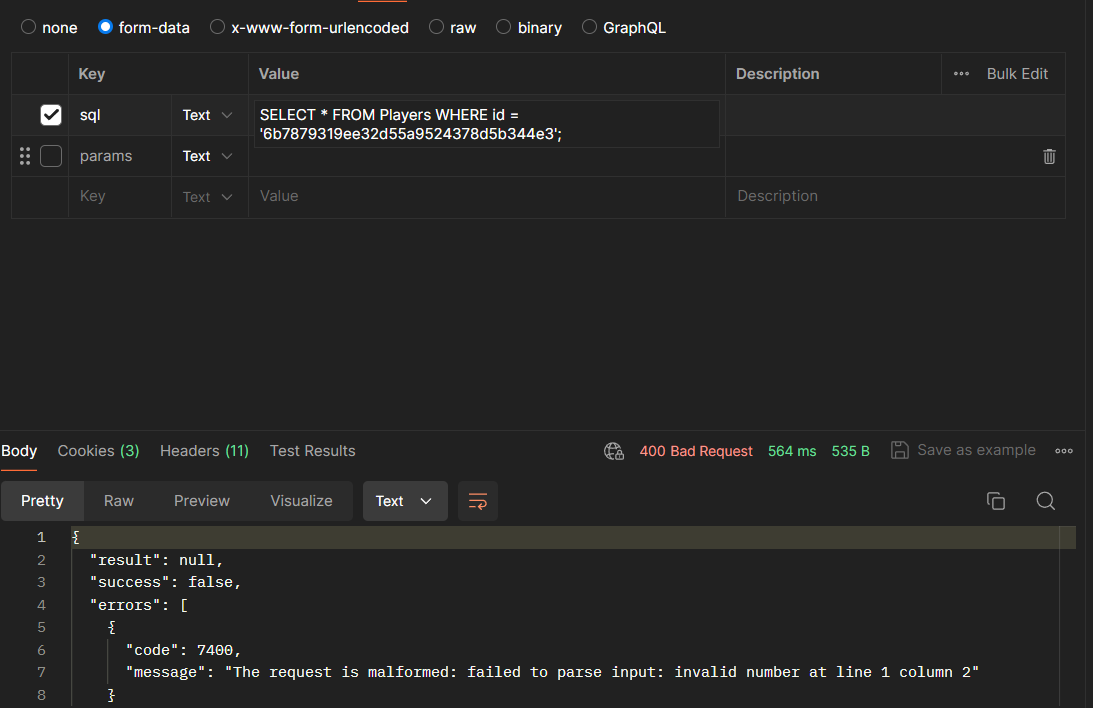This screenshot has width=1093, height=708.
Task: Open the Text type dropdown in empty row
Action: pyautogui.click(x=208, y=197)
